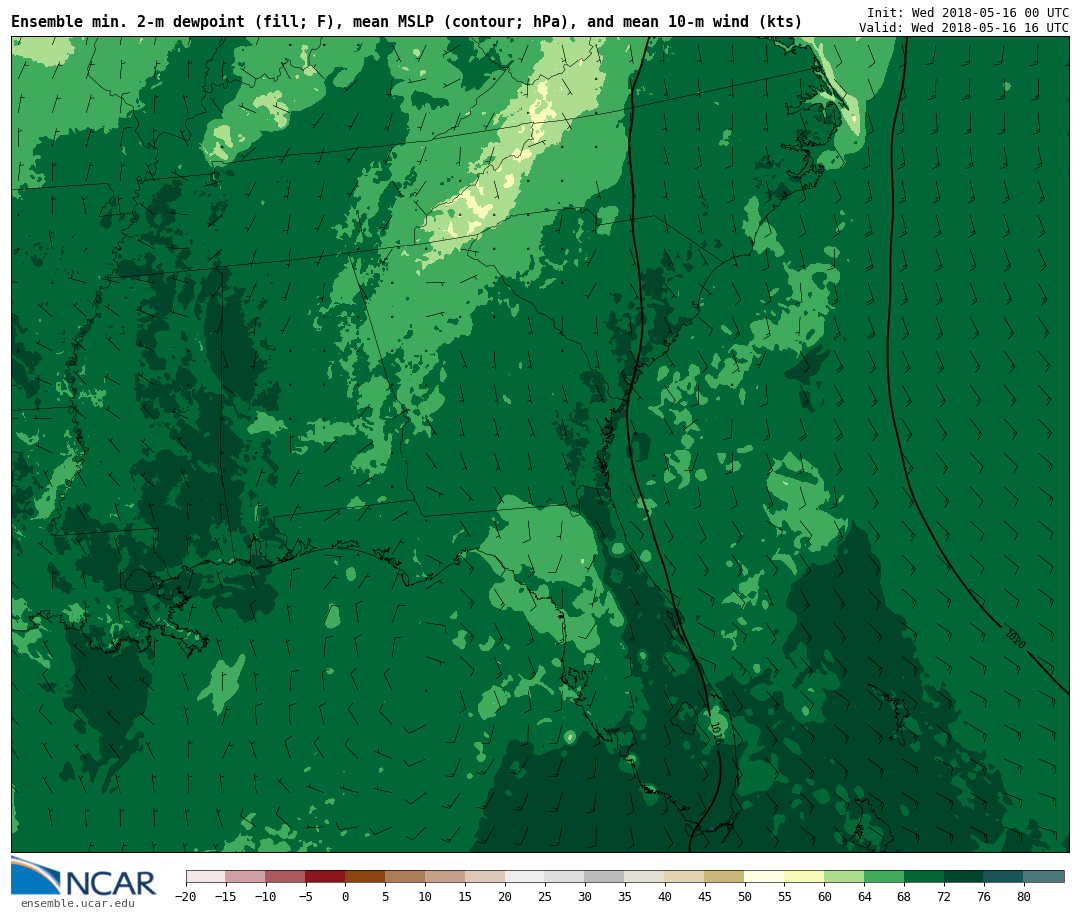Choose the pale yellow 50 to 55 swatch
Screen dimensions: 1080x915
click(x=764, y=877)
